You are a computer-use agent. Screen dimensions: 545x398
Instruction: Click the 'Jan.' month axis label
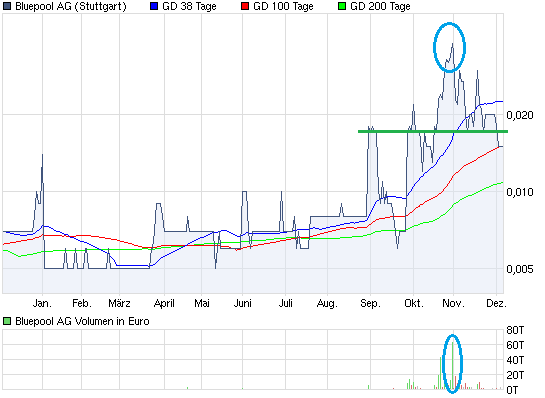(x=42, y=303)
